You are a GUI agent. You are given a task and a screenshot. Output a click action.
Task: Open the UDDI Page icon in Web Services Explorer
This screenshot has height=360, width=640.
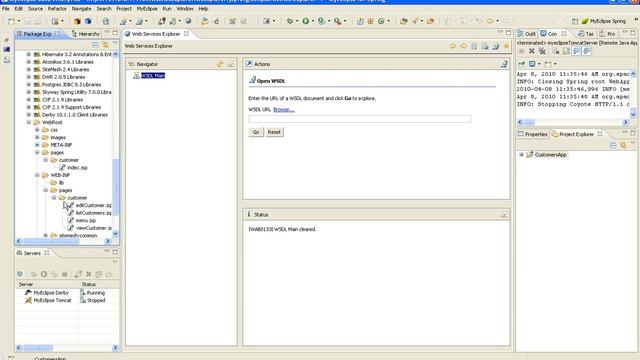coord(474,46)
